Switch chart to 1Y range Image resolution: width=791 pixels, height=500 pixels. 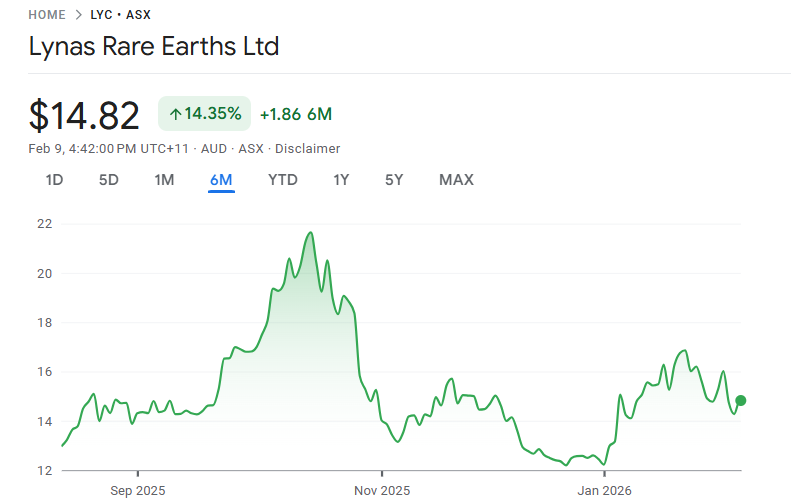[x=341, y=180]
